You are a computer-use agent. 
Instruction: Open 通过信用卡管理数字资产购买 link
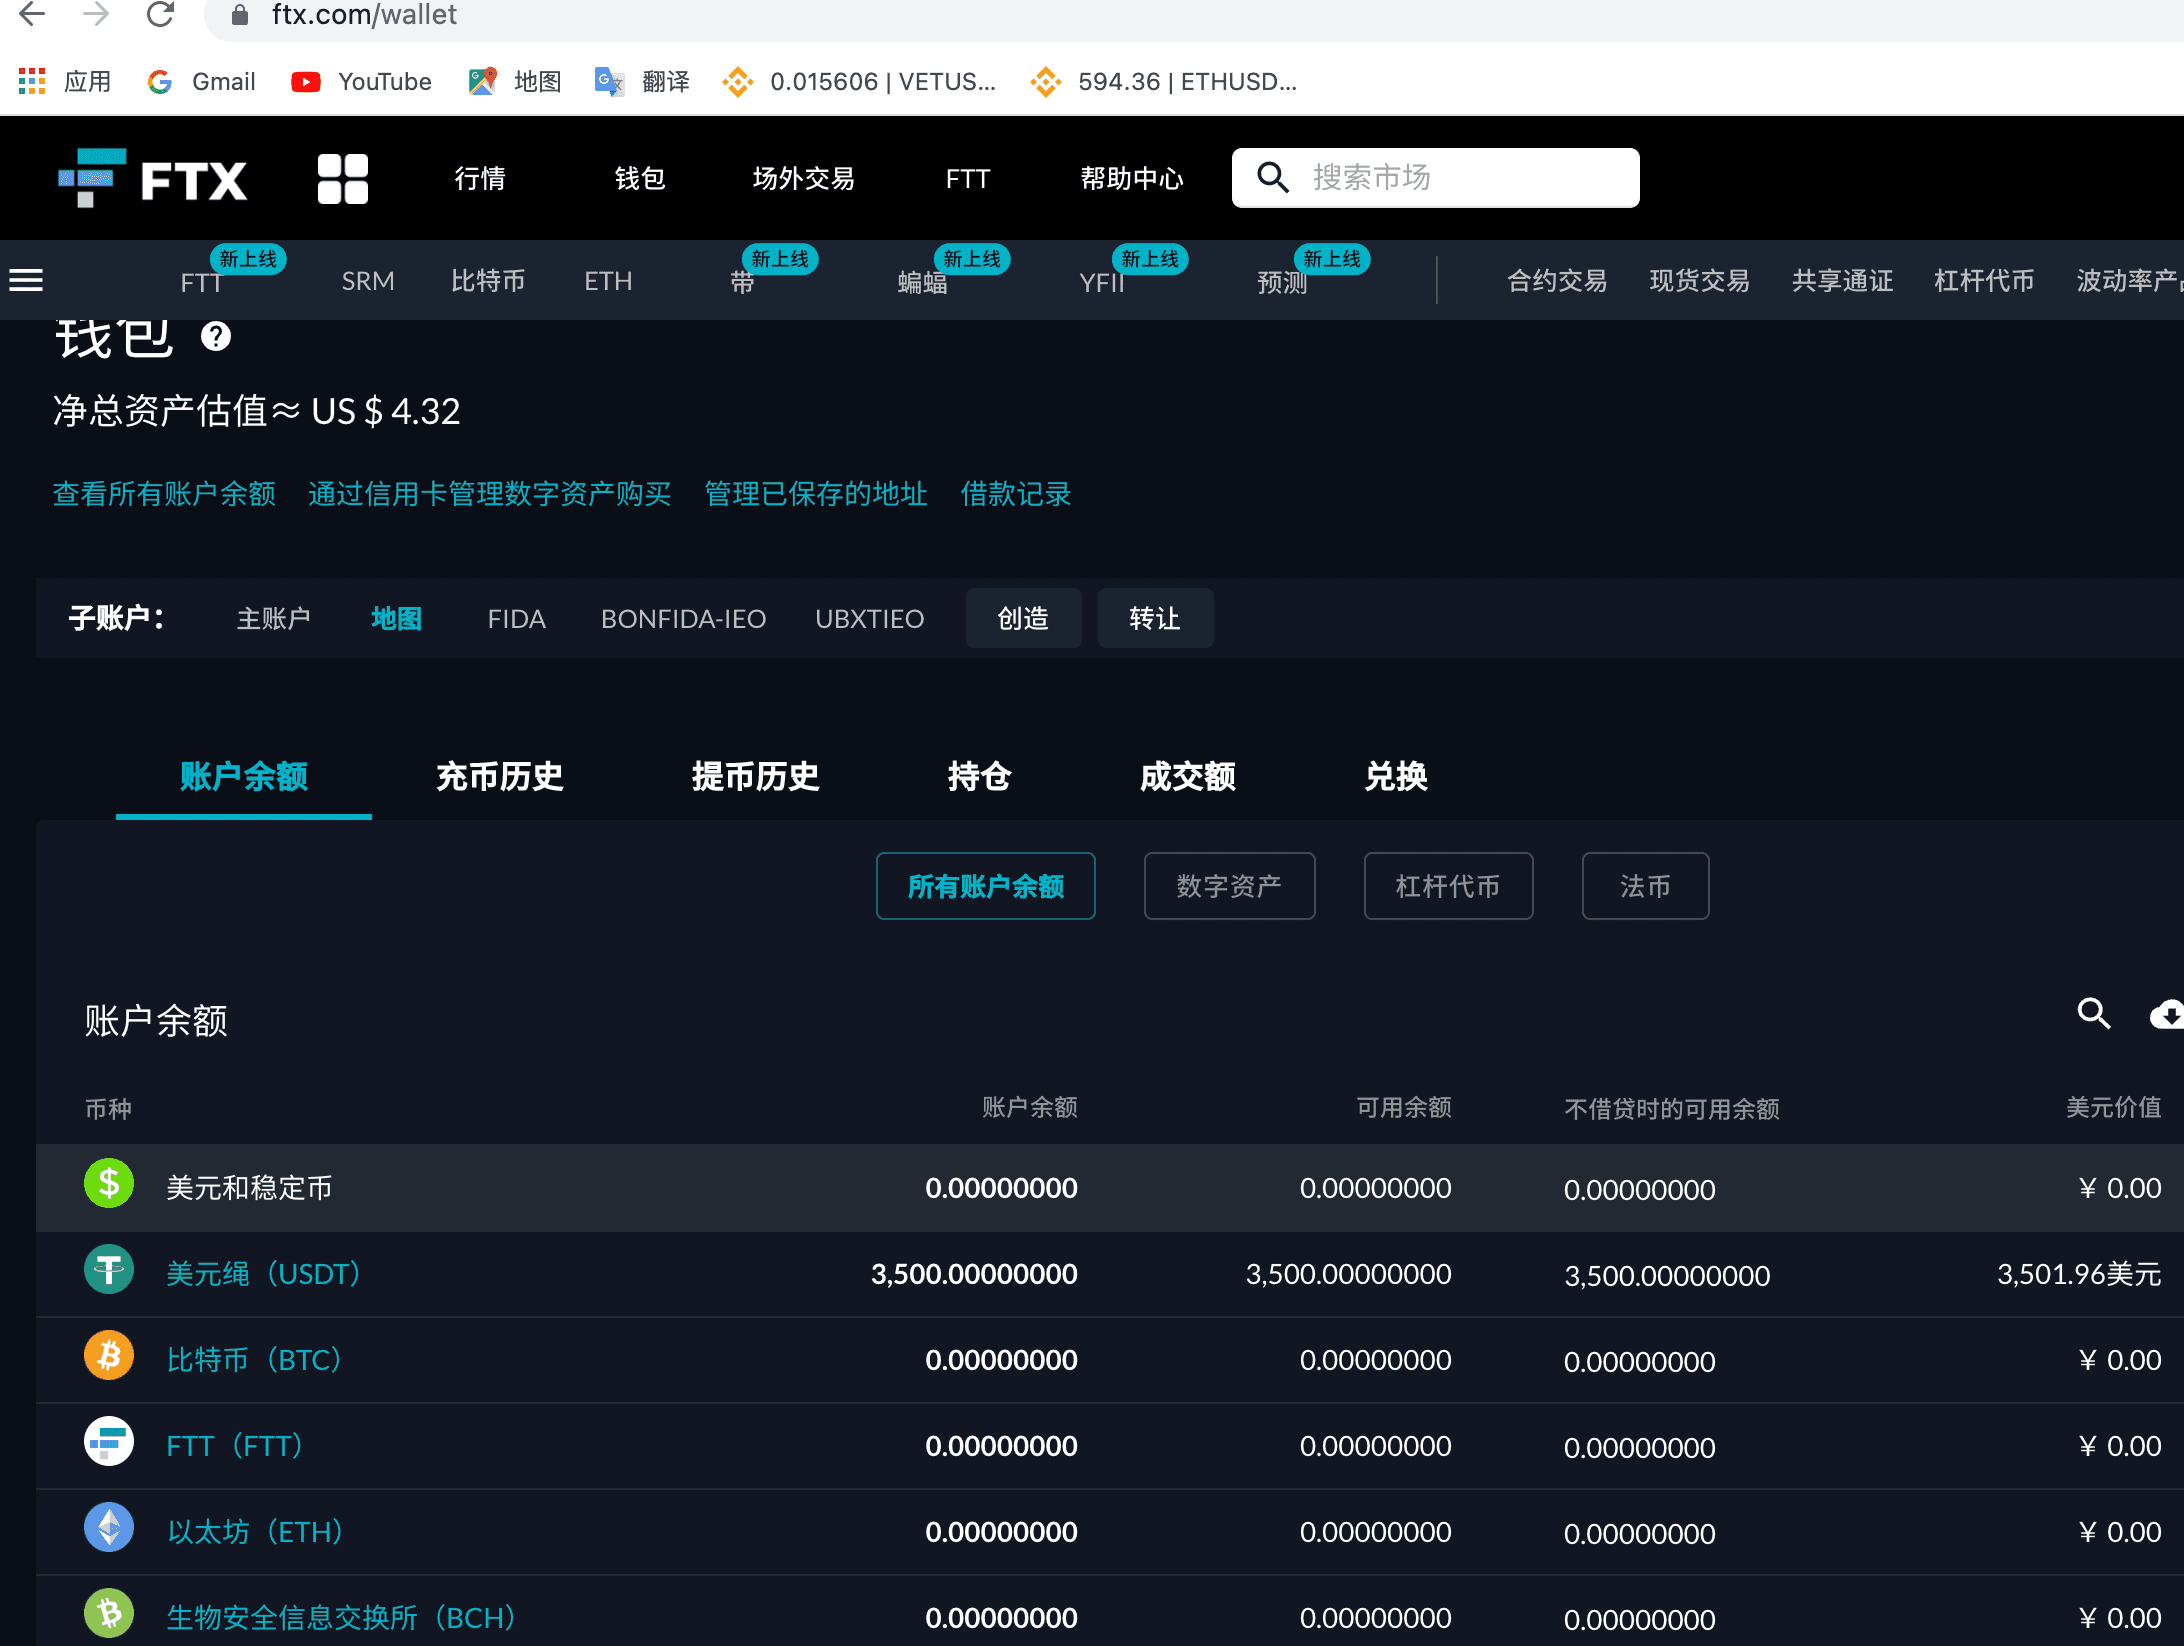[490, 494]
